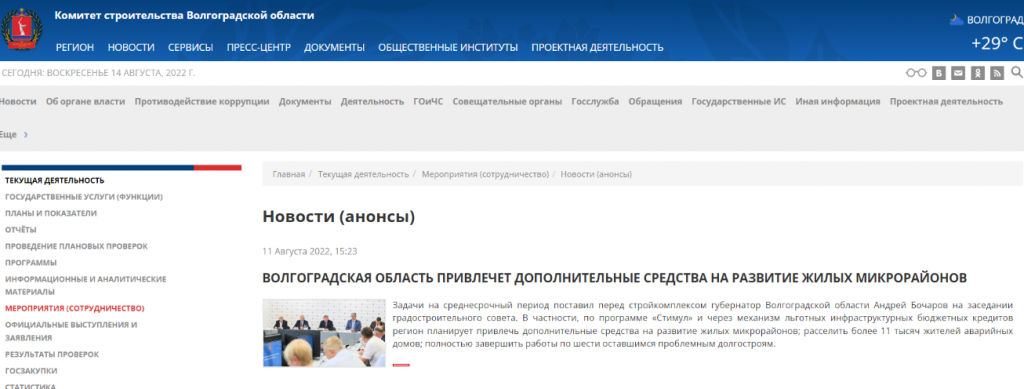Select 'Деятельность' in the gray navigation bar
1024x389 pixels.
(x=372, y=101)
